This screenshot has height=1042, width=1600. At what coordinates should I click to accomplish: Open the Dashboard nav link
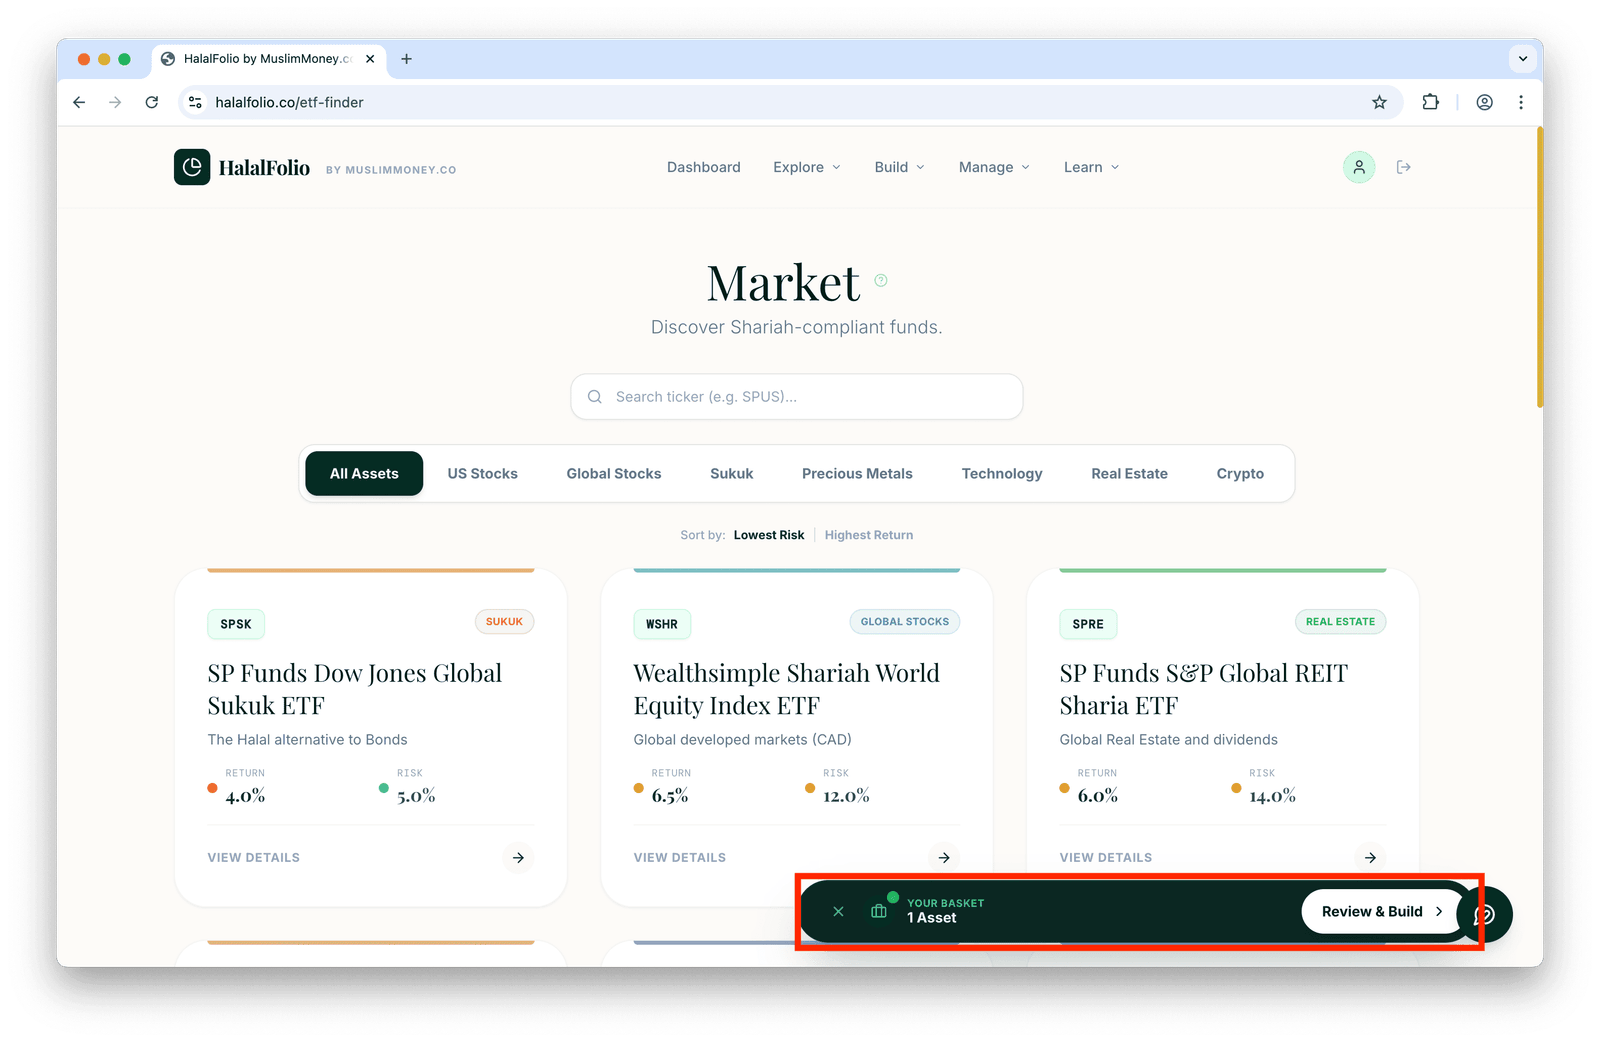[x=704, y=167]
